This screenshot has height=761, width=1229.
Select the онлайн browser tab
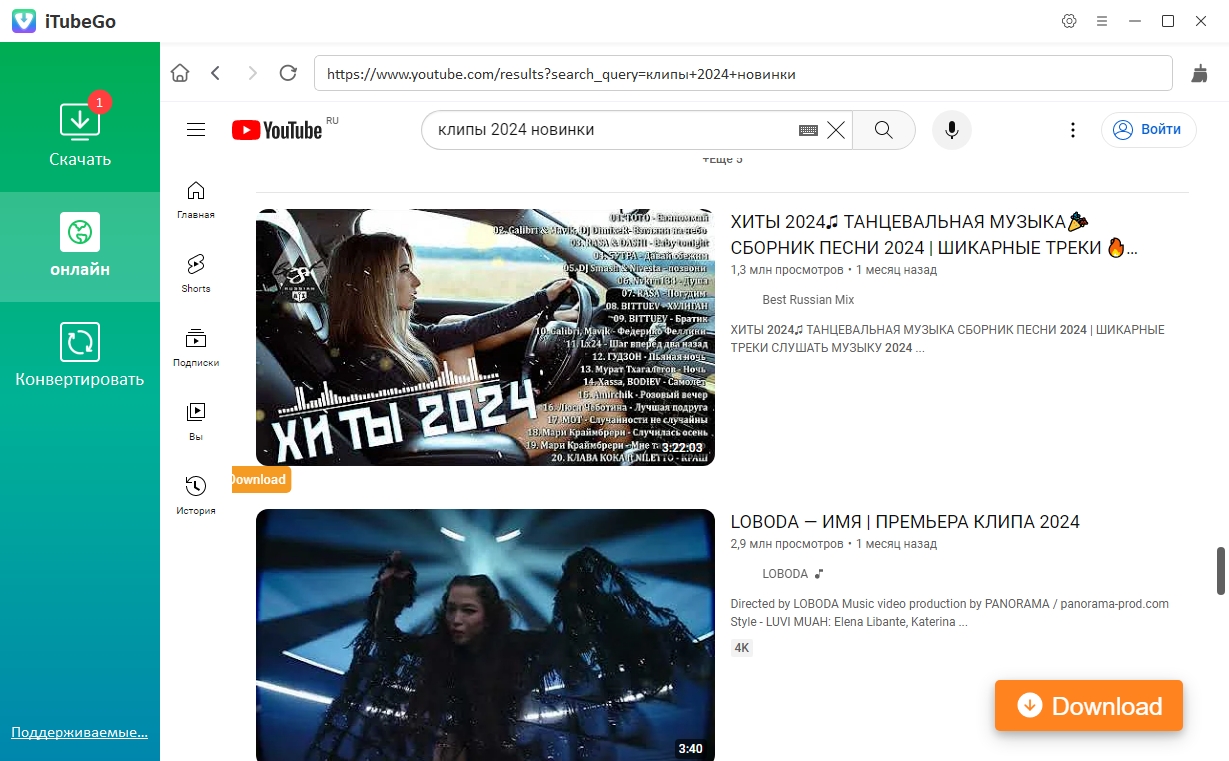(x=80, y=245)
